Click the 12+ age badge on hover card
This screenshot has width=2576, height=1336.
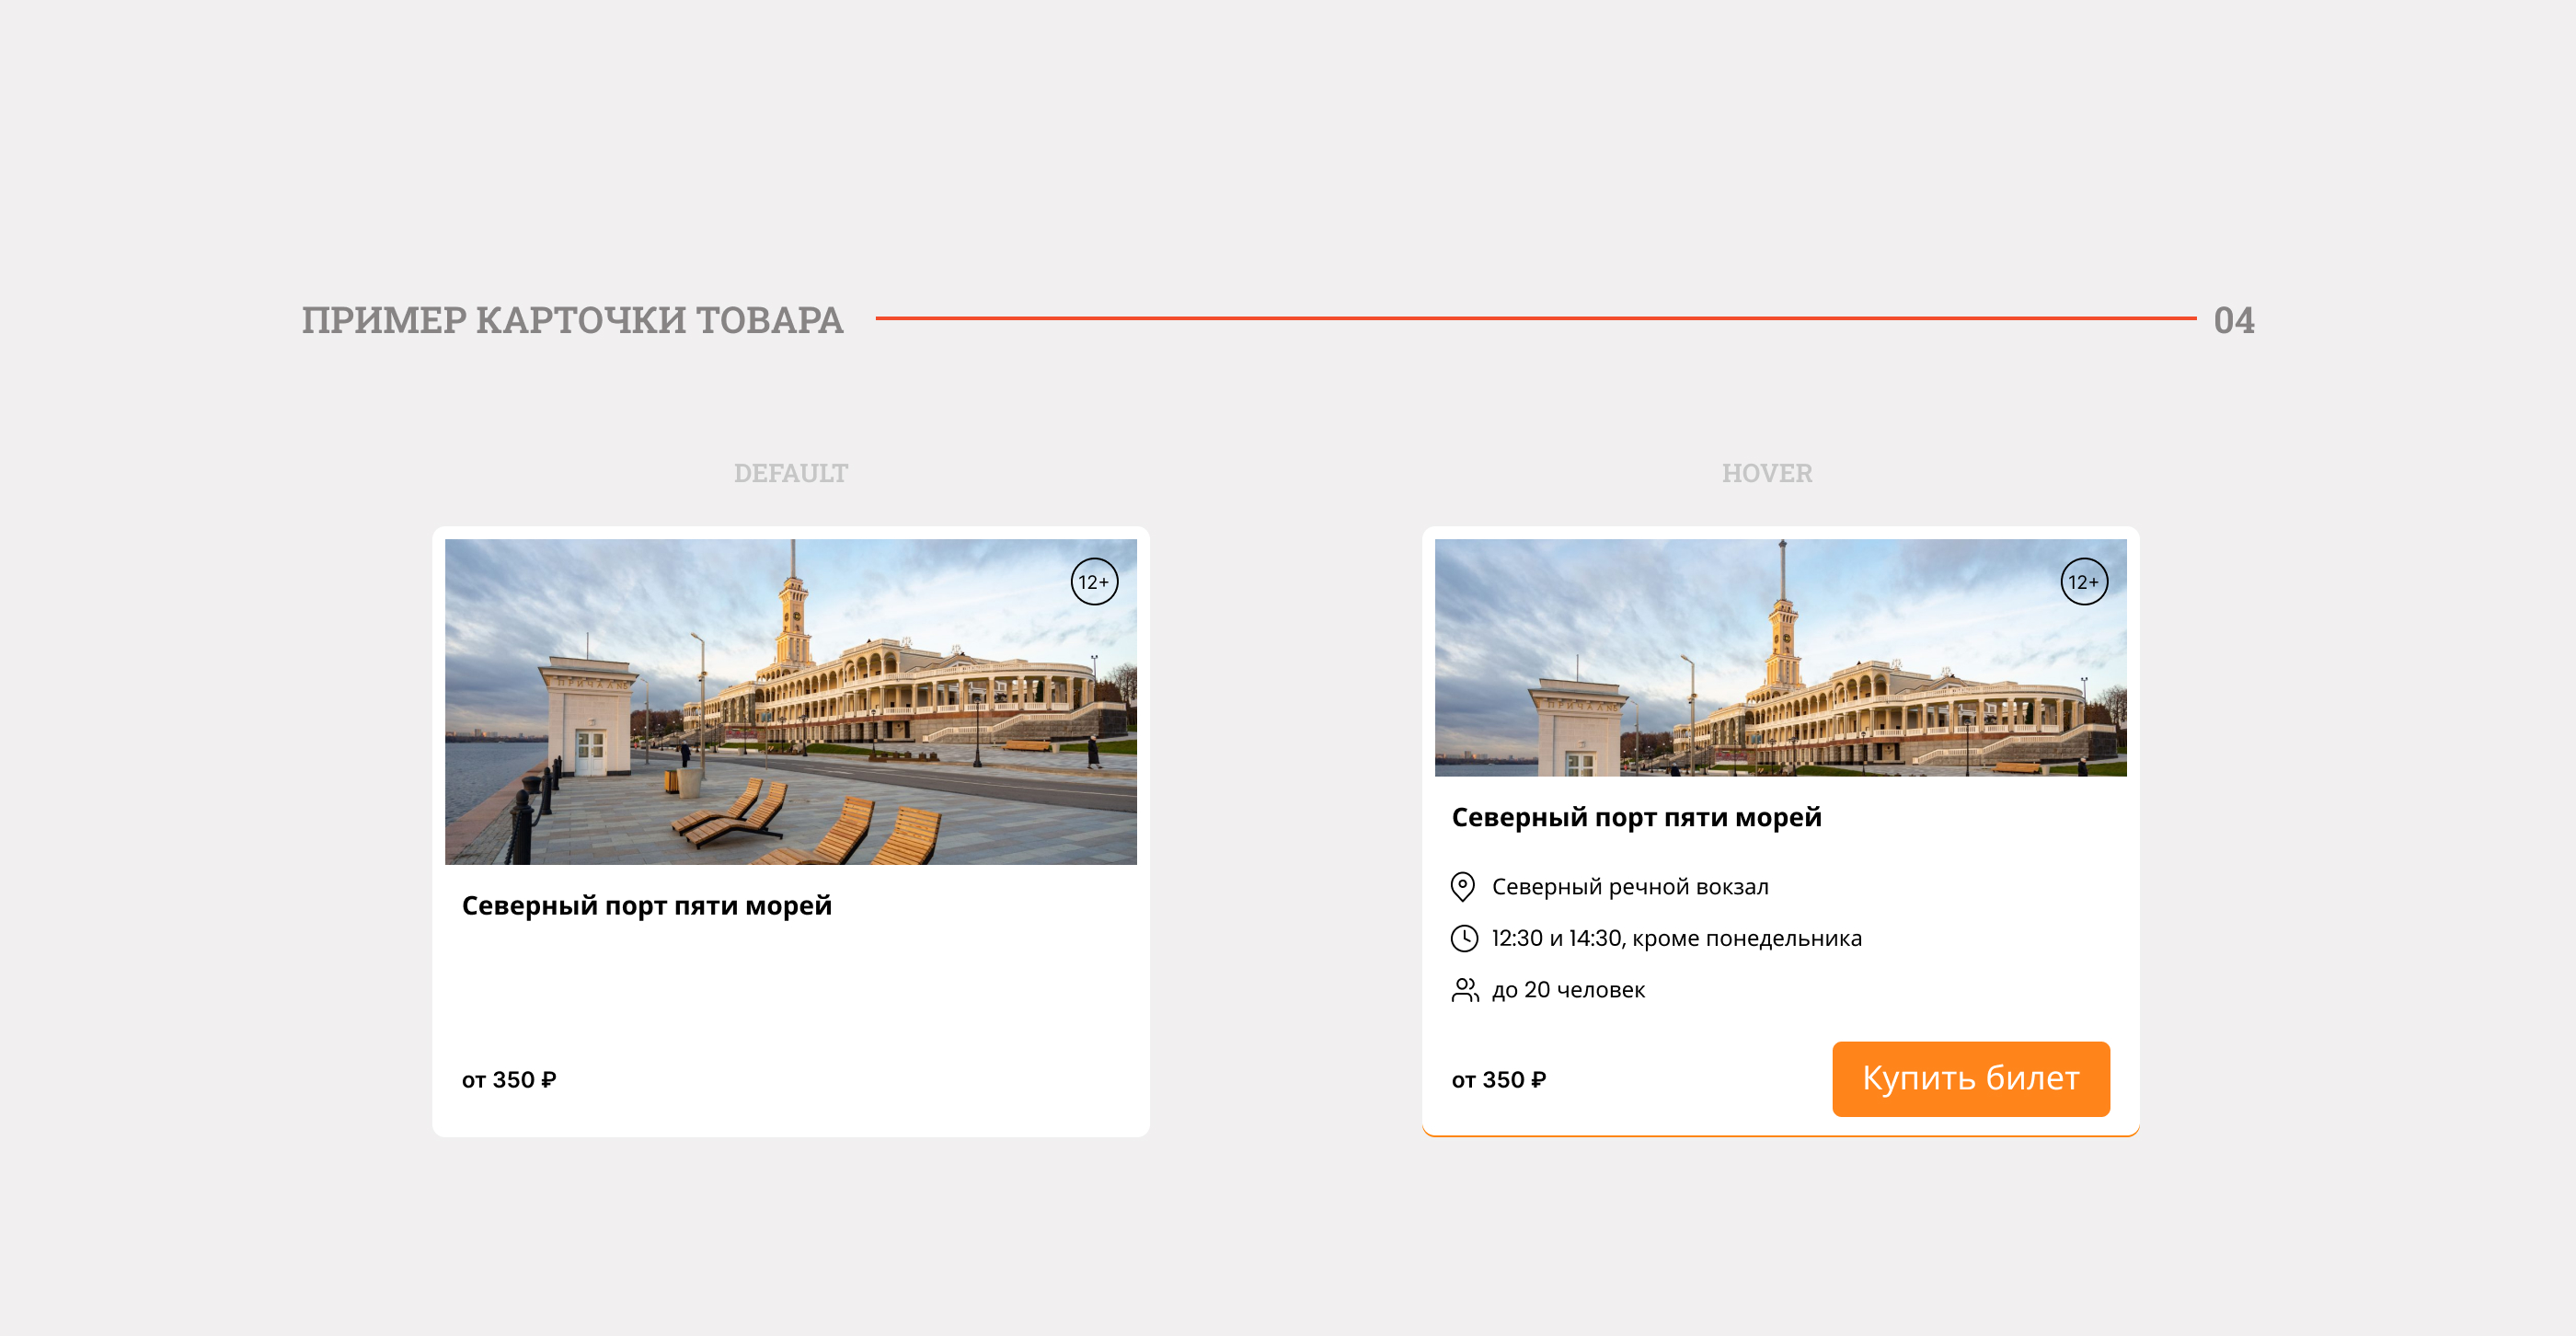click(2084, 582)
